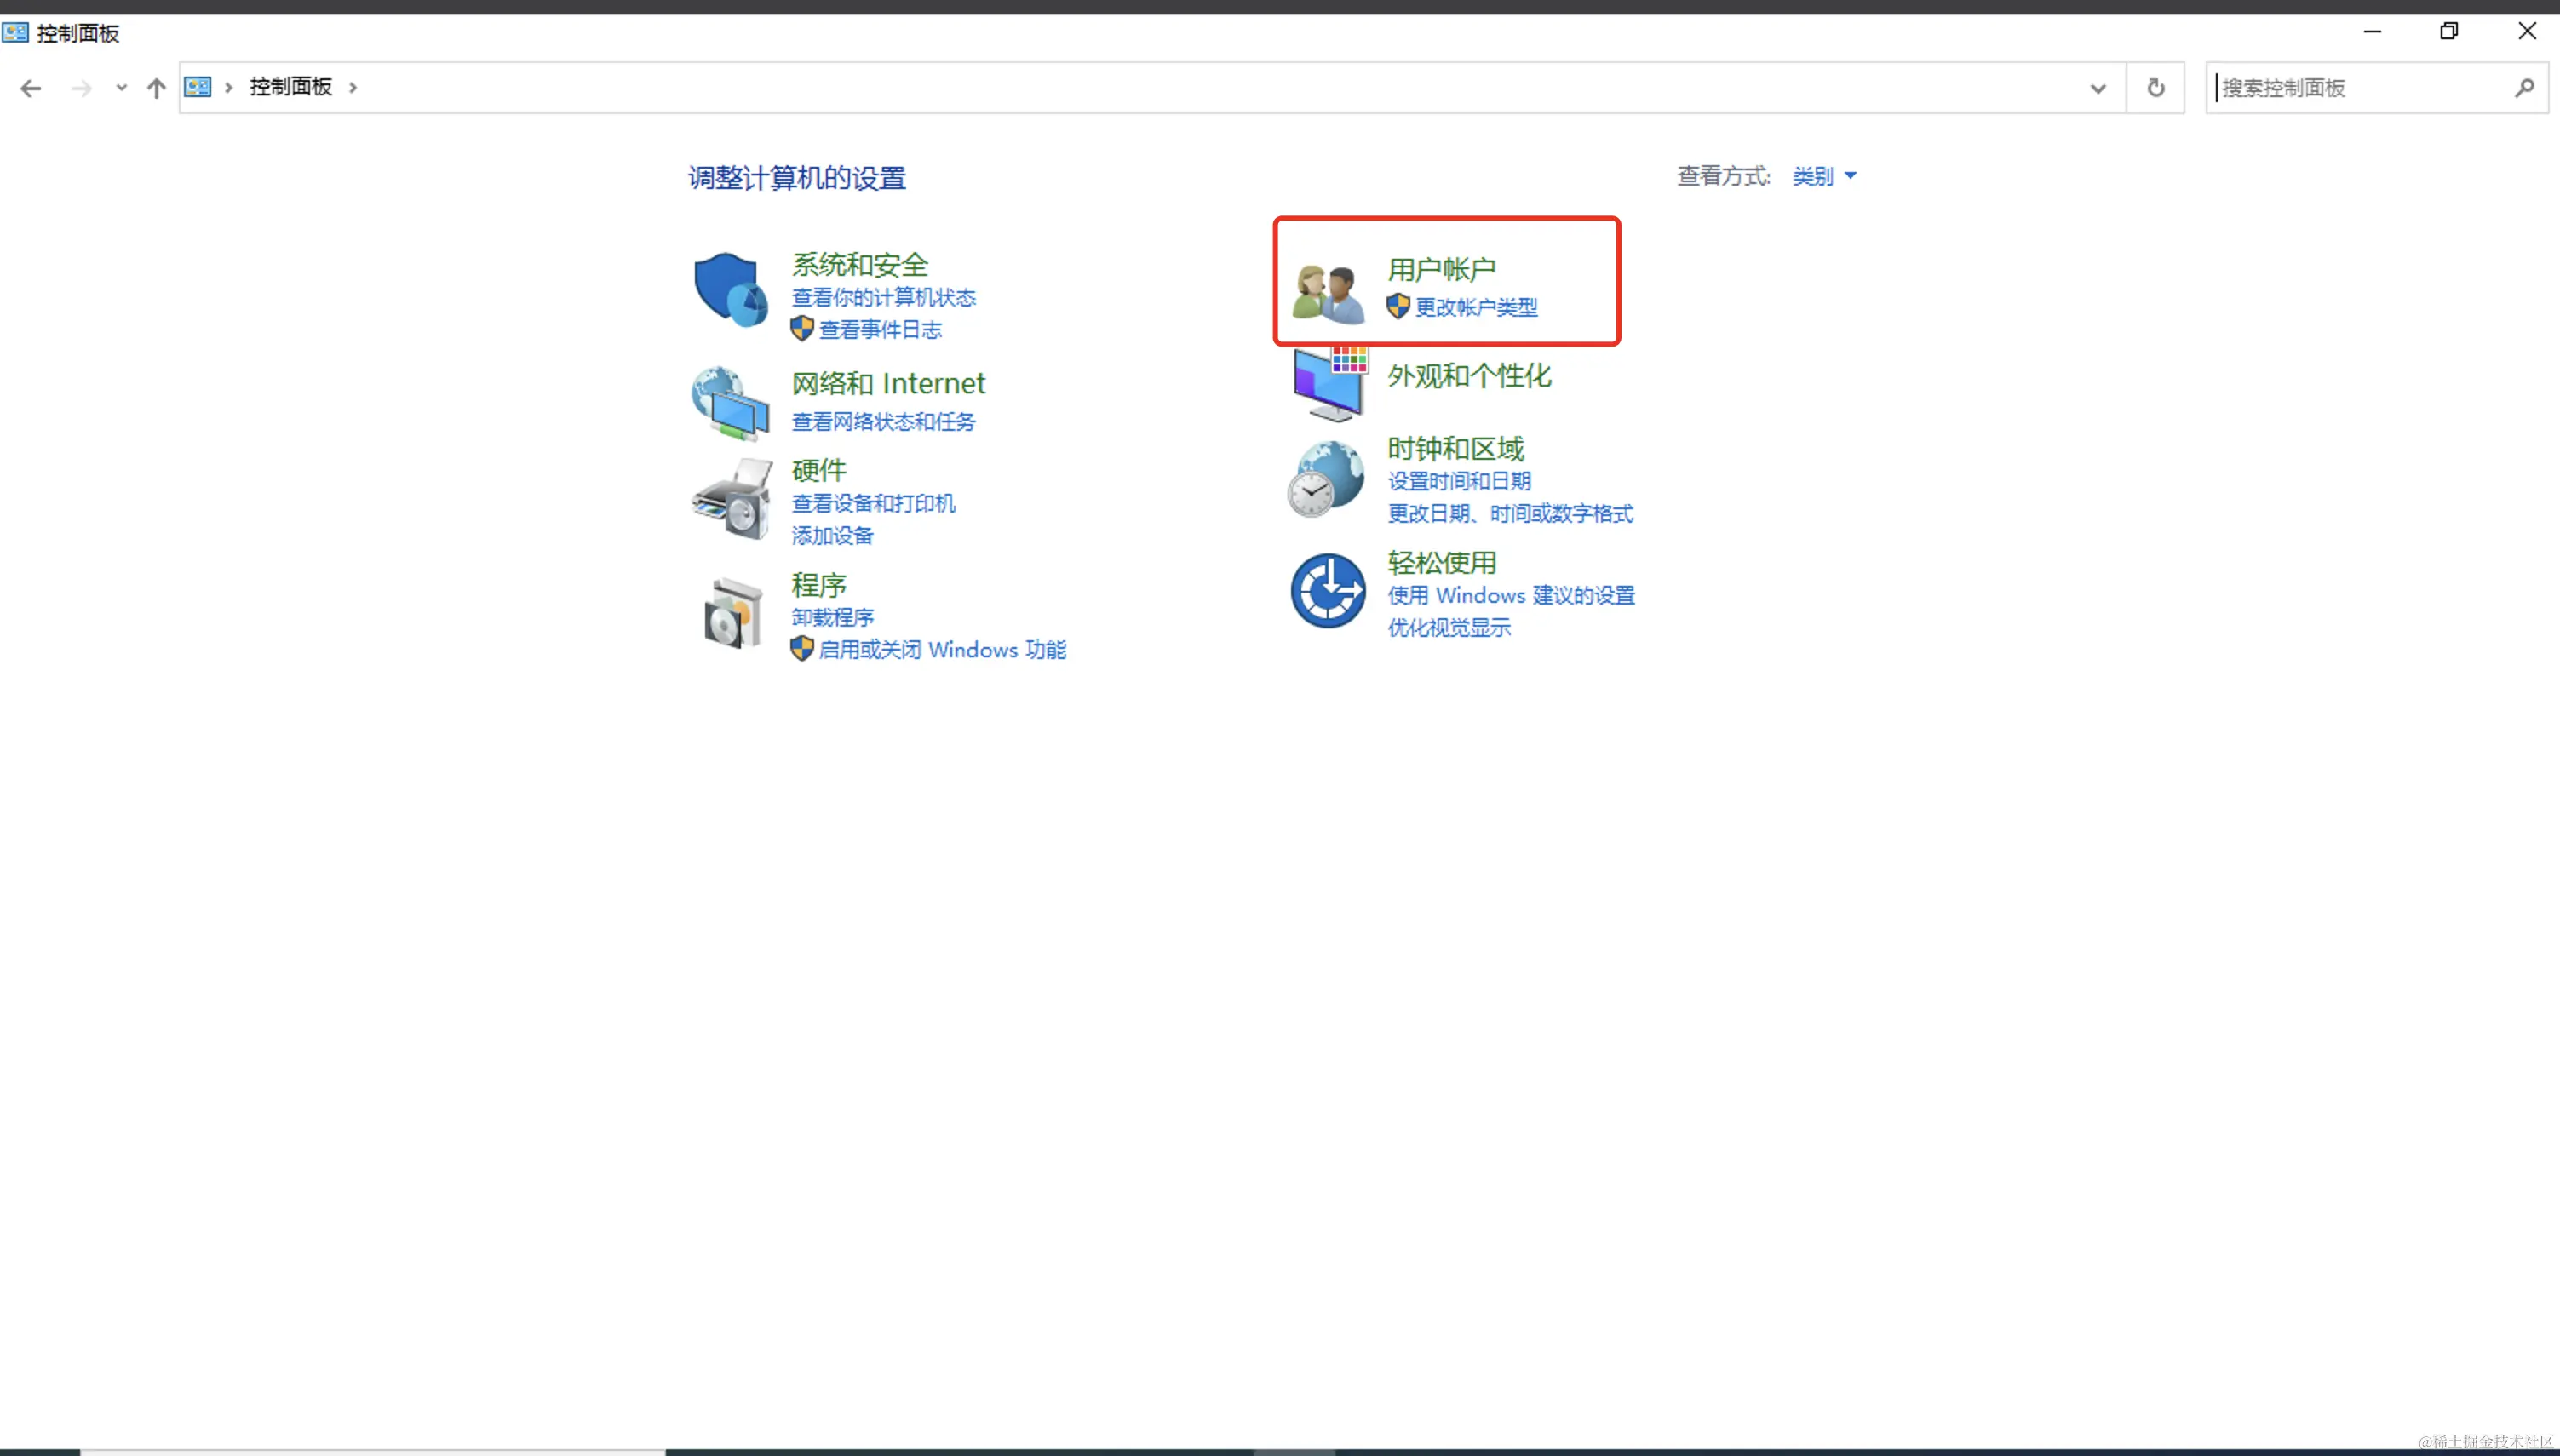Image resolution: width=2560 pixels, height=1456 pixels.
Task: Open 查看事件日志
Action: pos(881,330)
